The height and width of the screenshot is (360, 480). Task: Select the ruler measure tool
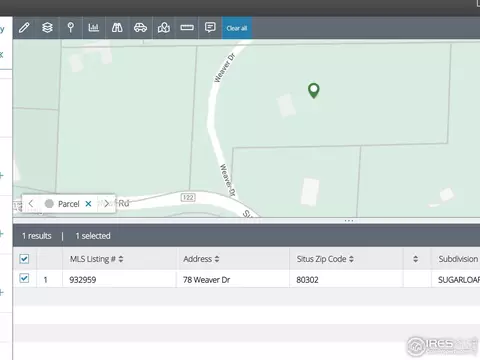click(187, 28)
